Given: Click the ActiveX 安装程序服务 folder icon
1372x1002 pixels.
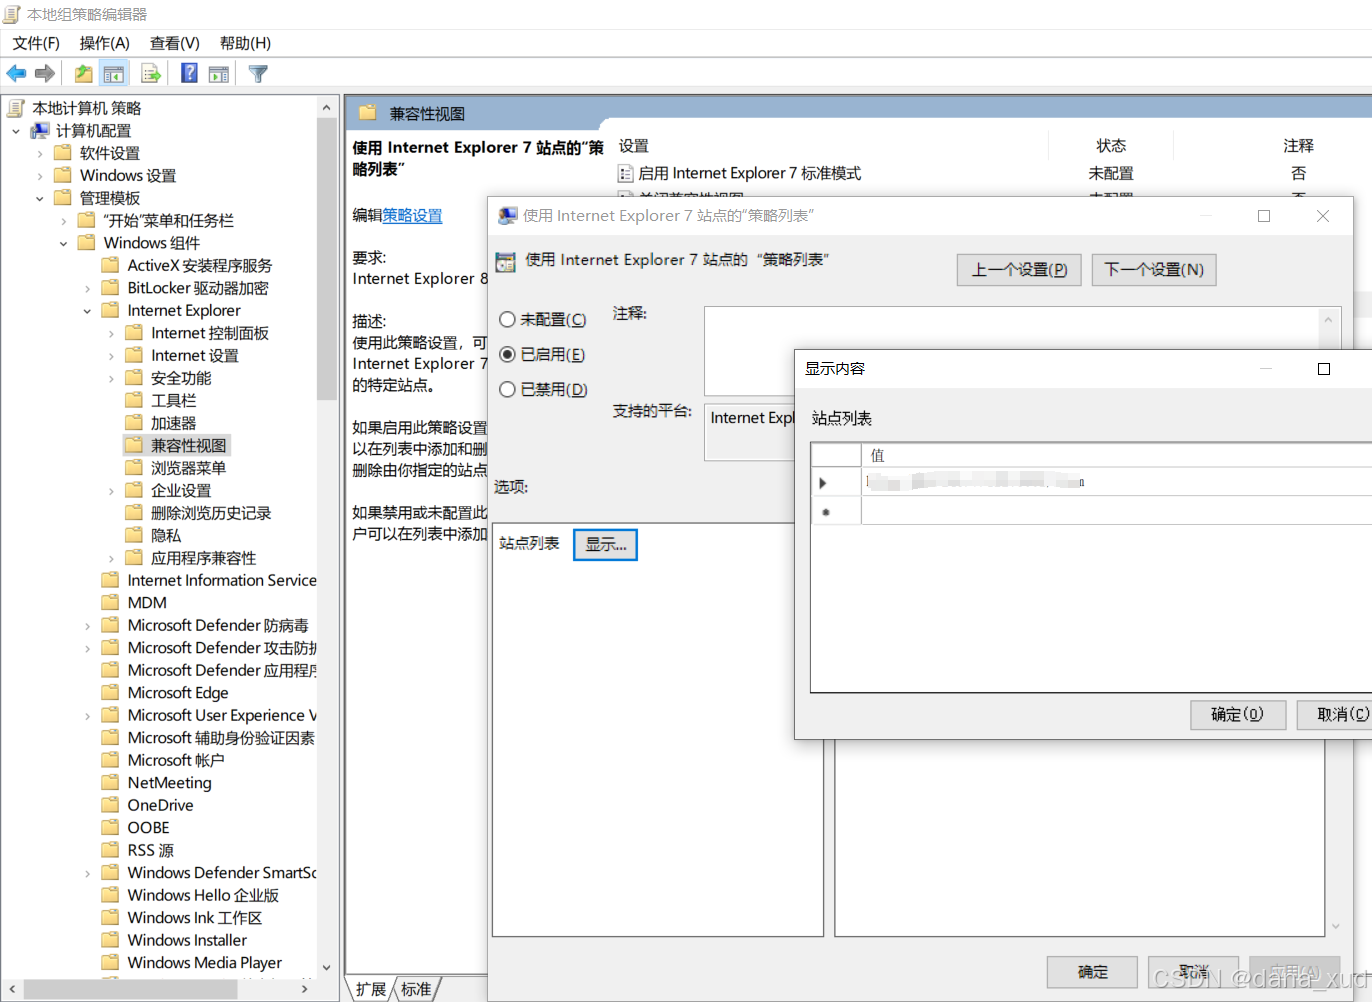Looking at the screenshot, I should coord(111,265).
